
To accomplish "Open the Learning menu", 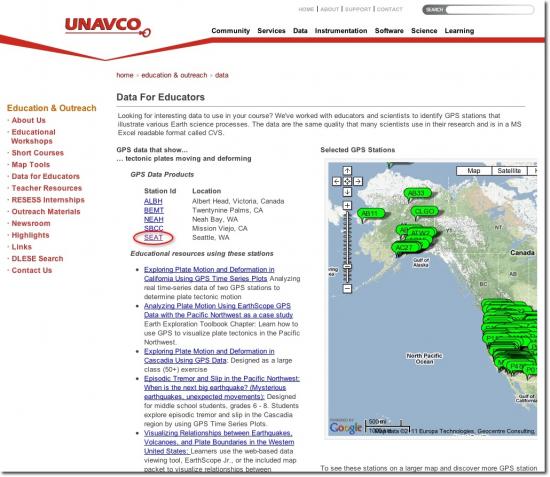I will pos(459,31).
